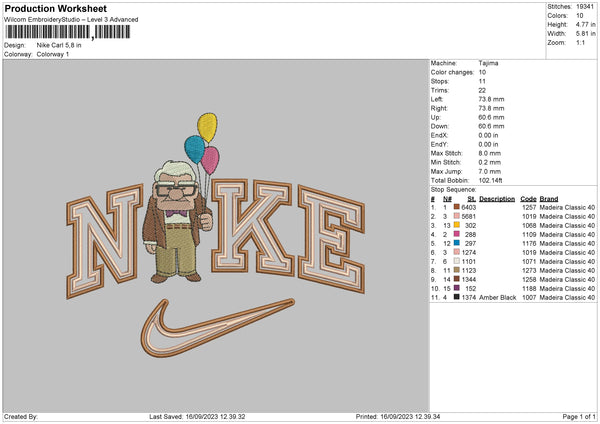Click the 'Stop Sequence:' heading

pyautogui.click(x=453, y=189)
